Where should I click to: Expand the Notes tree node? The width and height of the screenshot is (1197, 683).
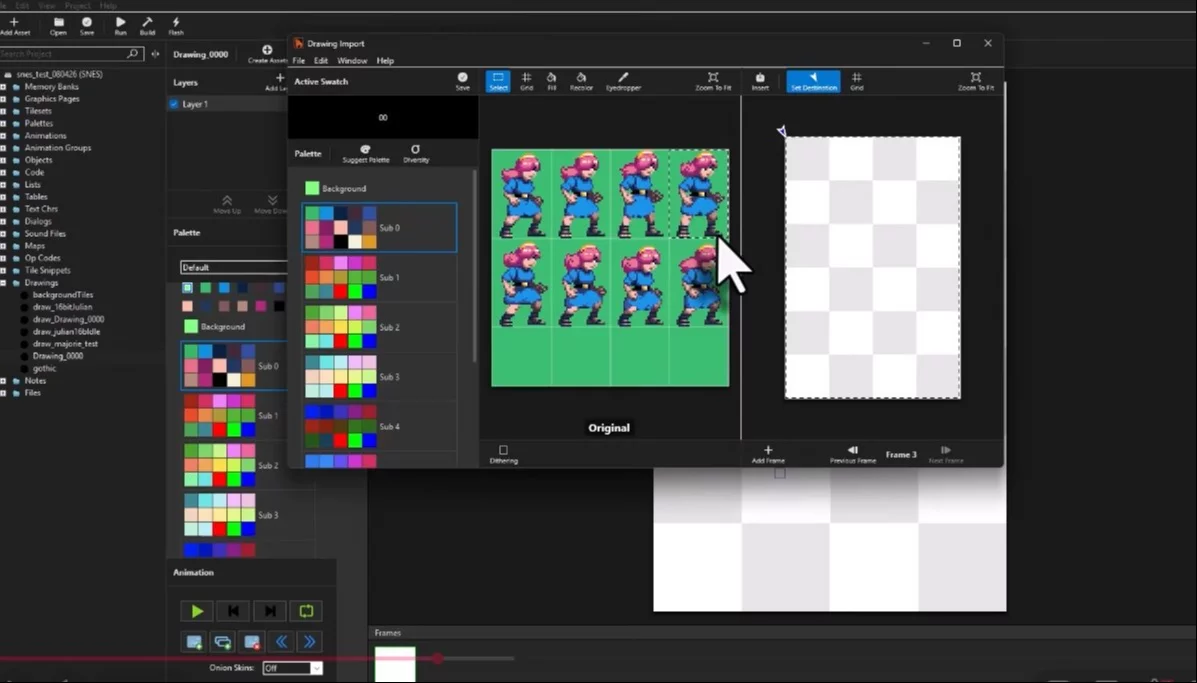(x=4, y=381)
